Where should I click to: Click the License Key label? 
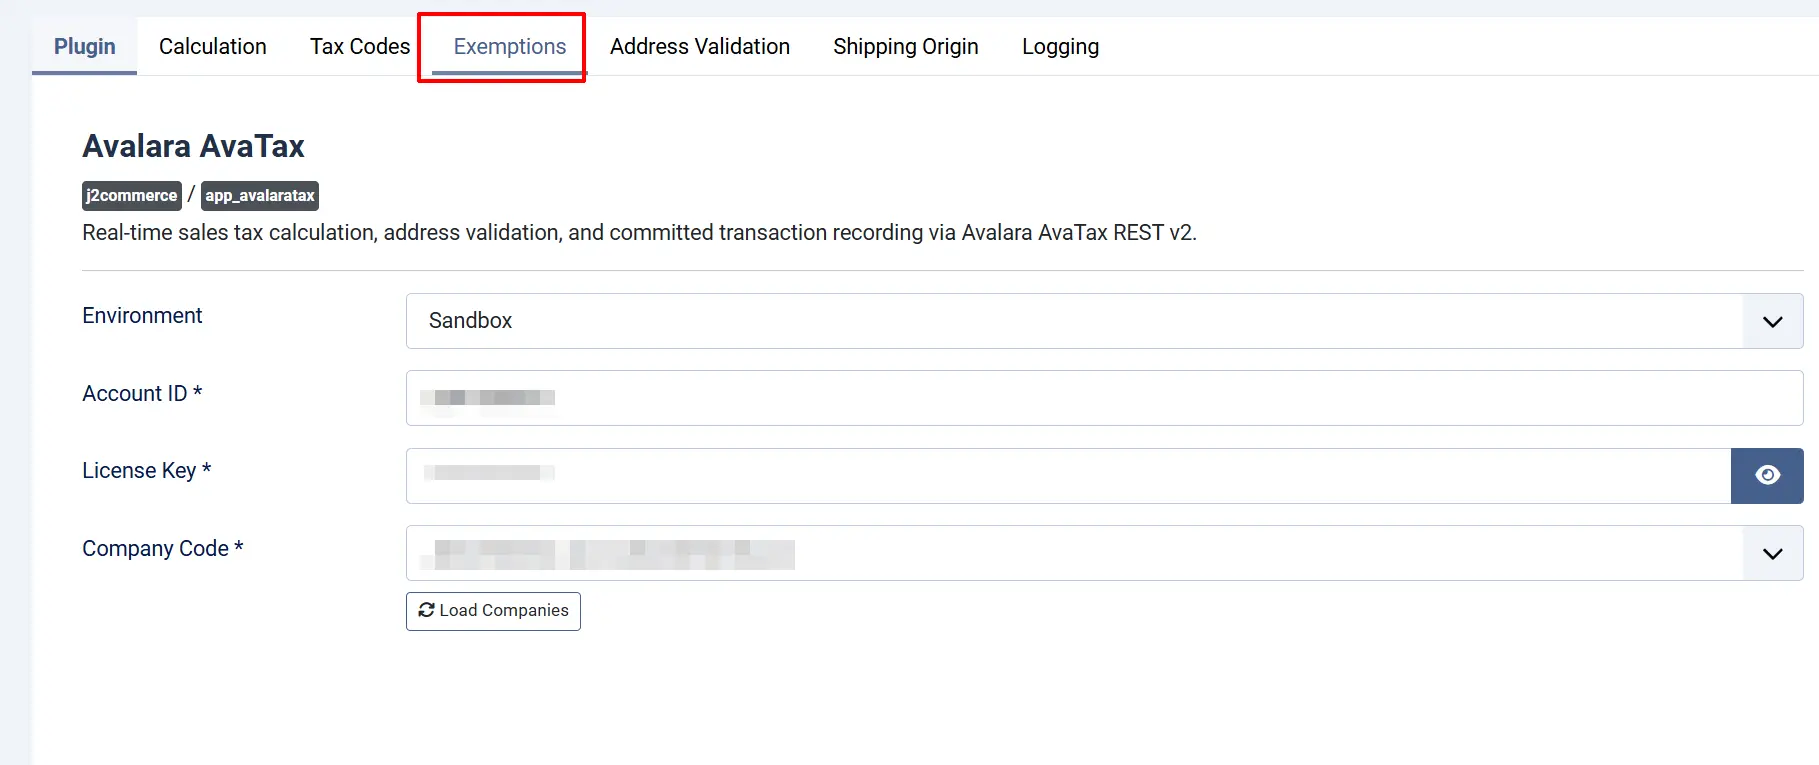pos(146,471)
